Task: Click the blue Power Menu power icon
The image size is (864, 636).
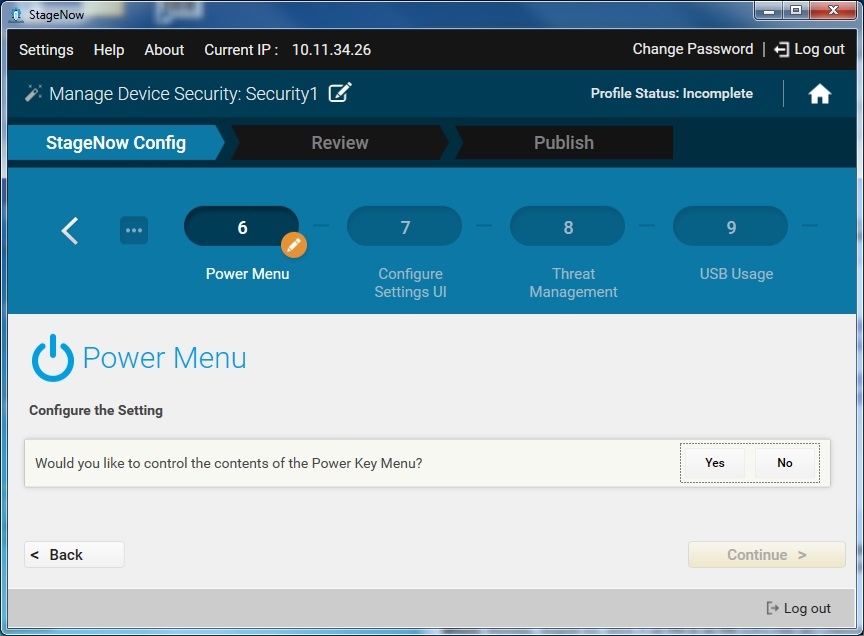Action: 52,358
